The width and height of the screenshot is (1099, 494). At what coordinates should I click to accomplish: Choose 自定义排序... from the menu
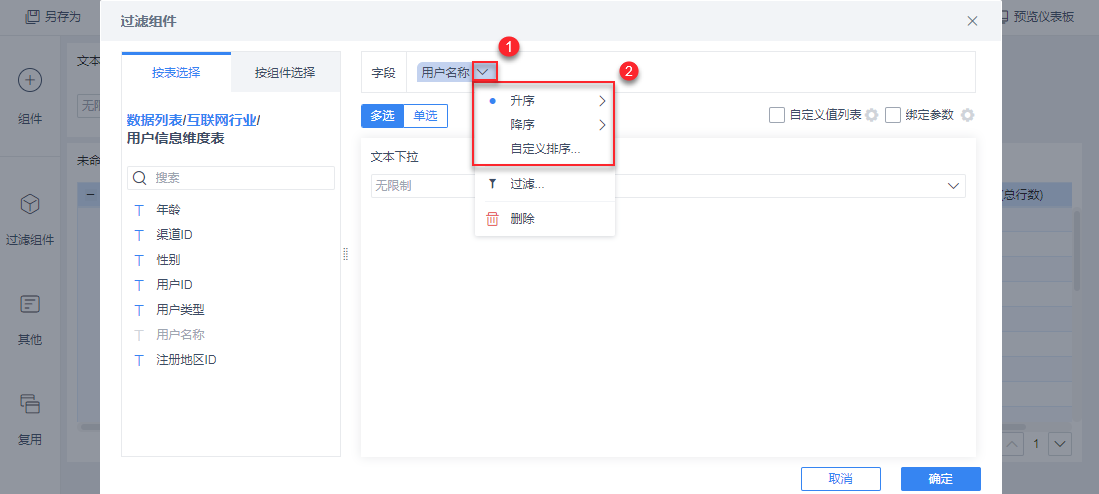[545, 150]
